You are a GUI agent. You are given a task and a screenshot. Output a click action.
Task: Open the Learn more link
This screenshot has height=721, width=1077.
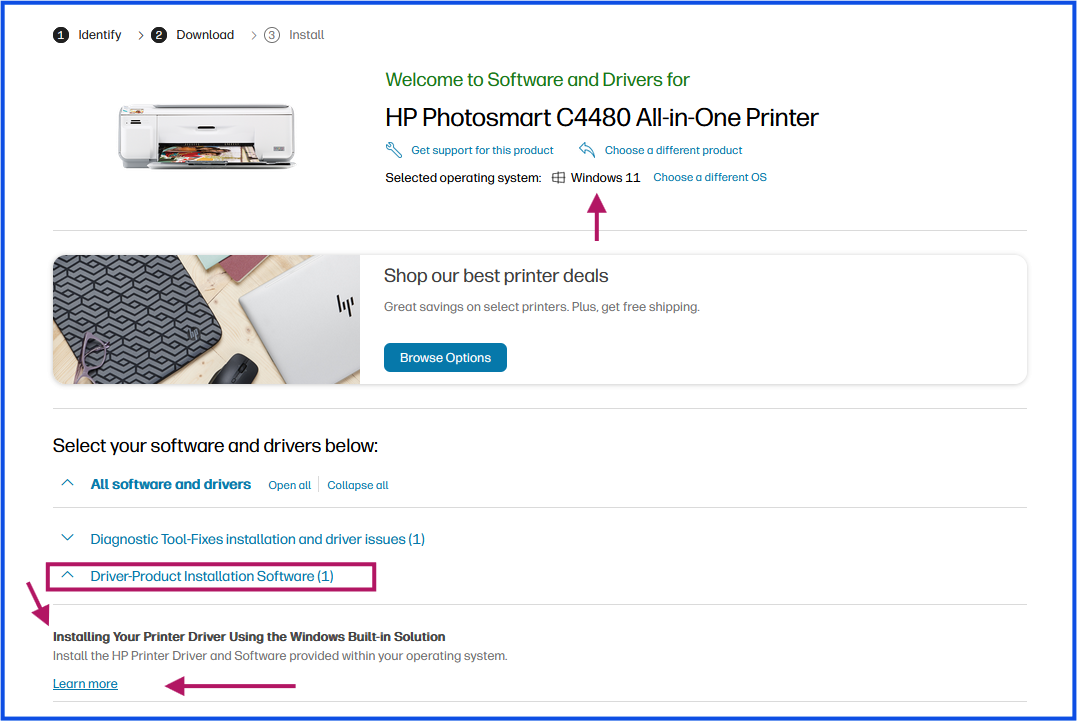[85, 684]
